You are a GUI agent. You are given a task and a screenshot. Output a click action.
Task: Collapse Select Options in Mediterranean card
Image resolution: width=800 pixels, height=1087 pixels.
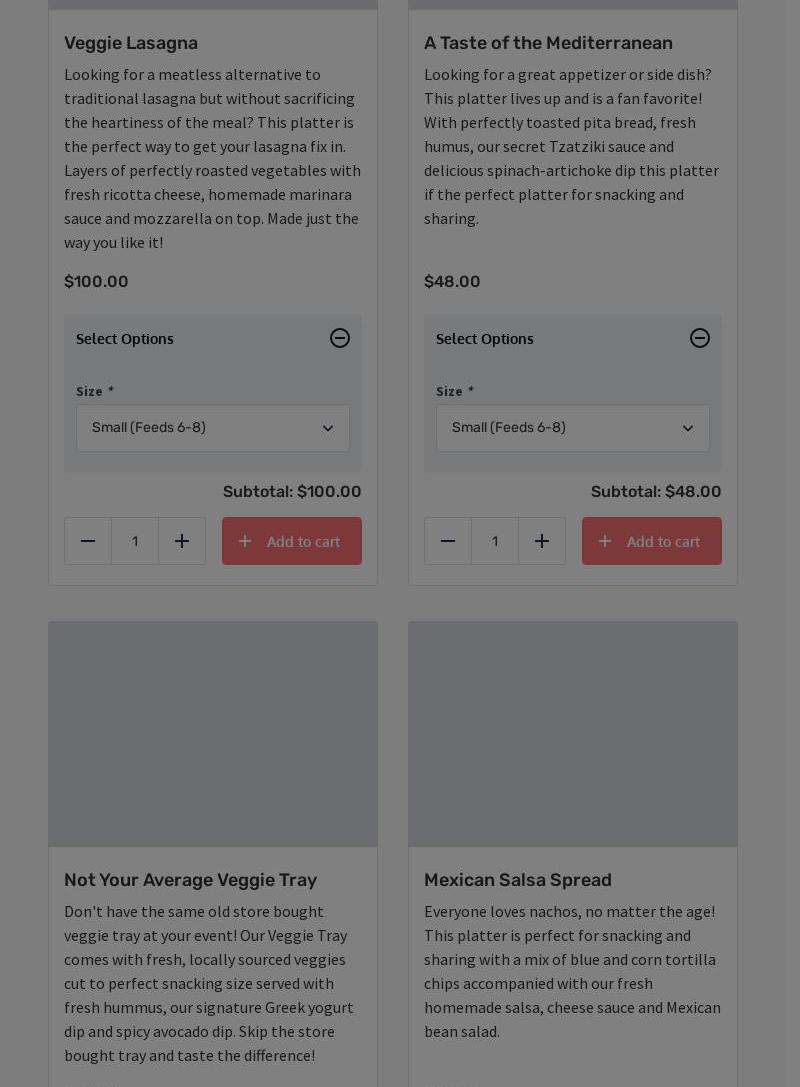[x=700, y=338]
